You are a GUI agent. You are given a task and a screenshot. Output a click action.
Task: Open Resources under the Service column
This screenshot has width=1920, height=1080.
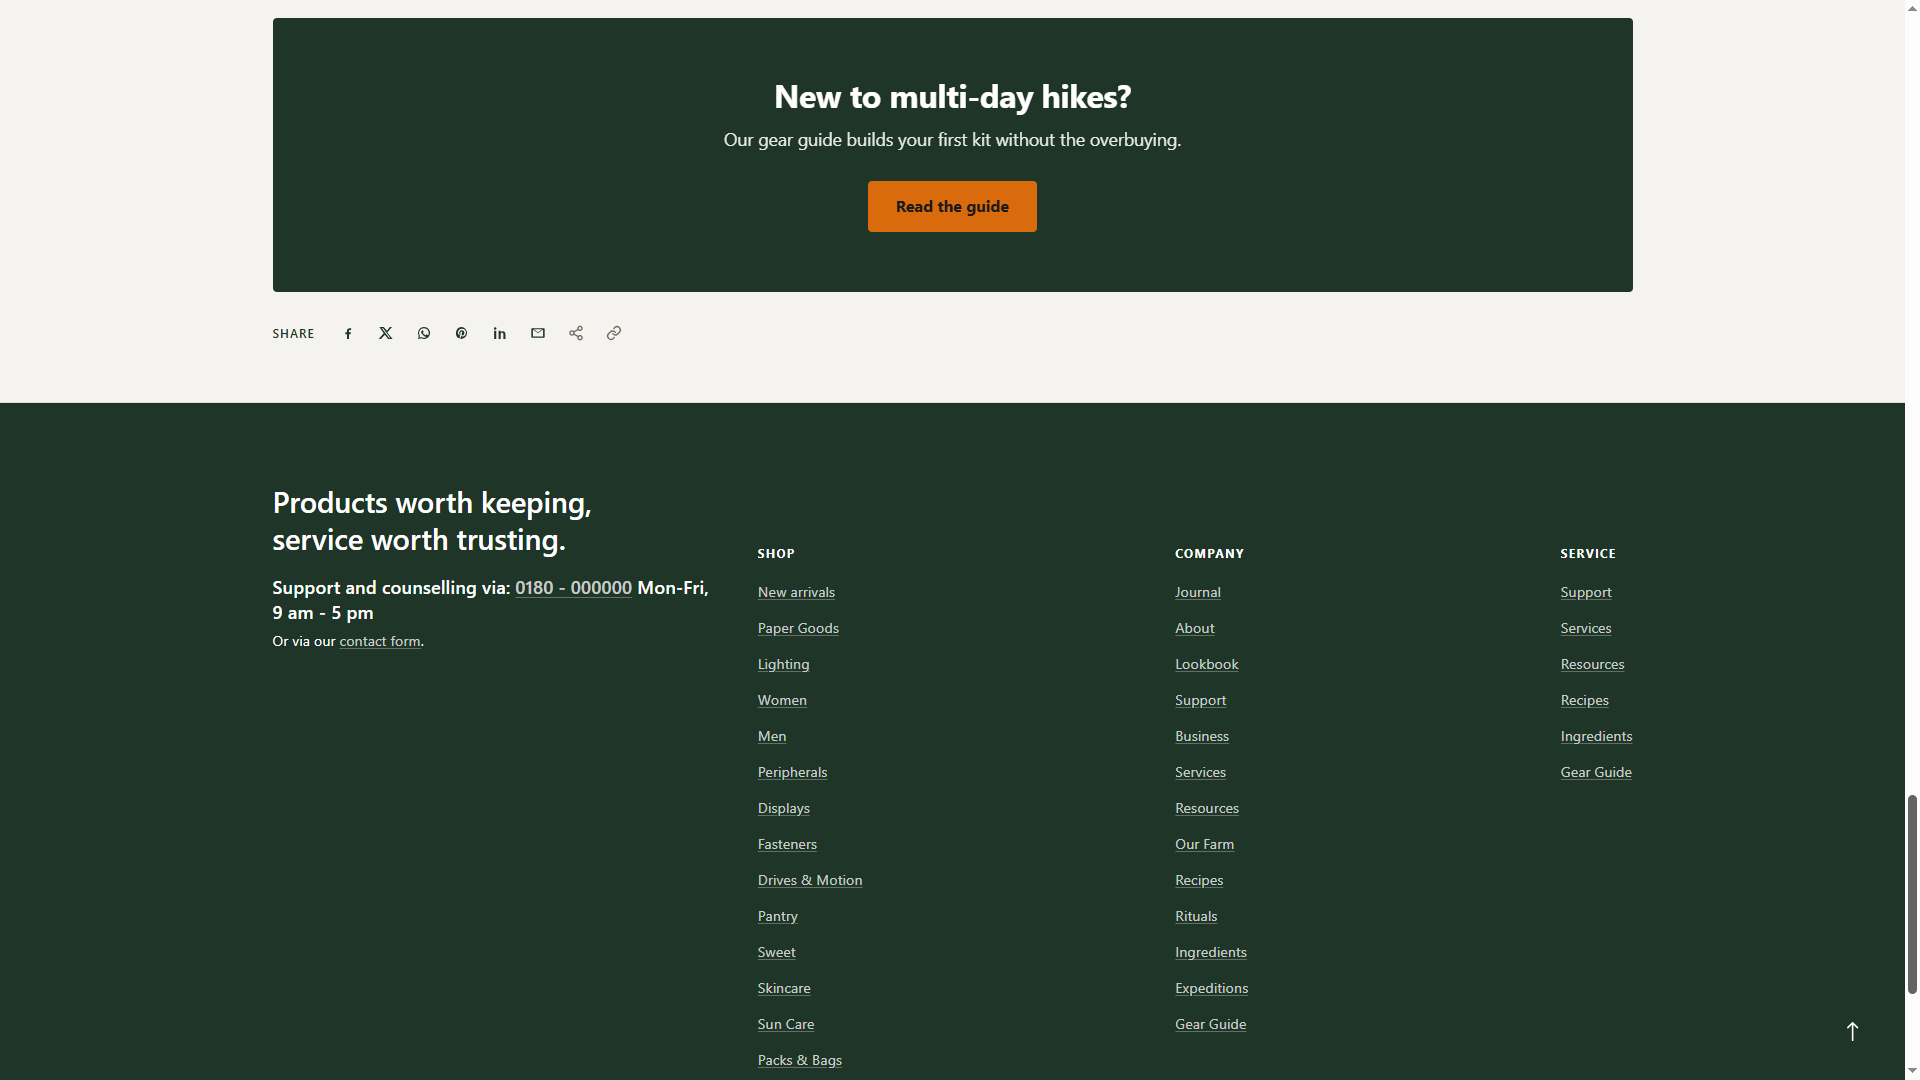(1592, 665)
